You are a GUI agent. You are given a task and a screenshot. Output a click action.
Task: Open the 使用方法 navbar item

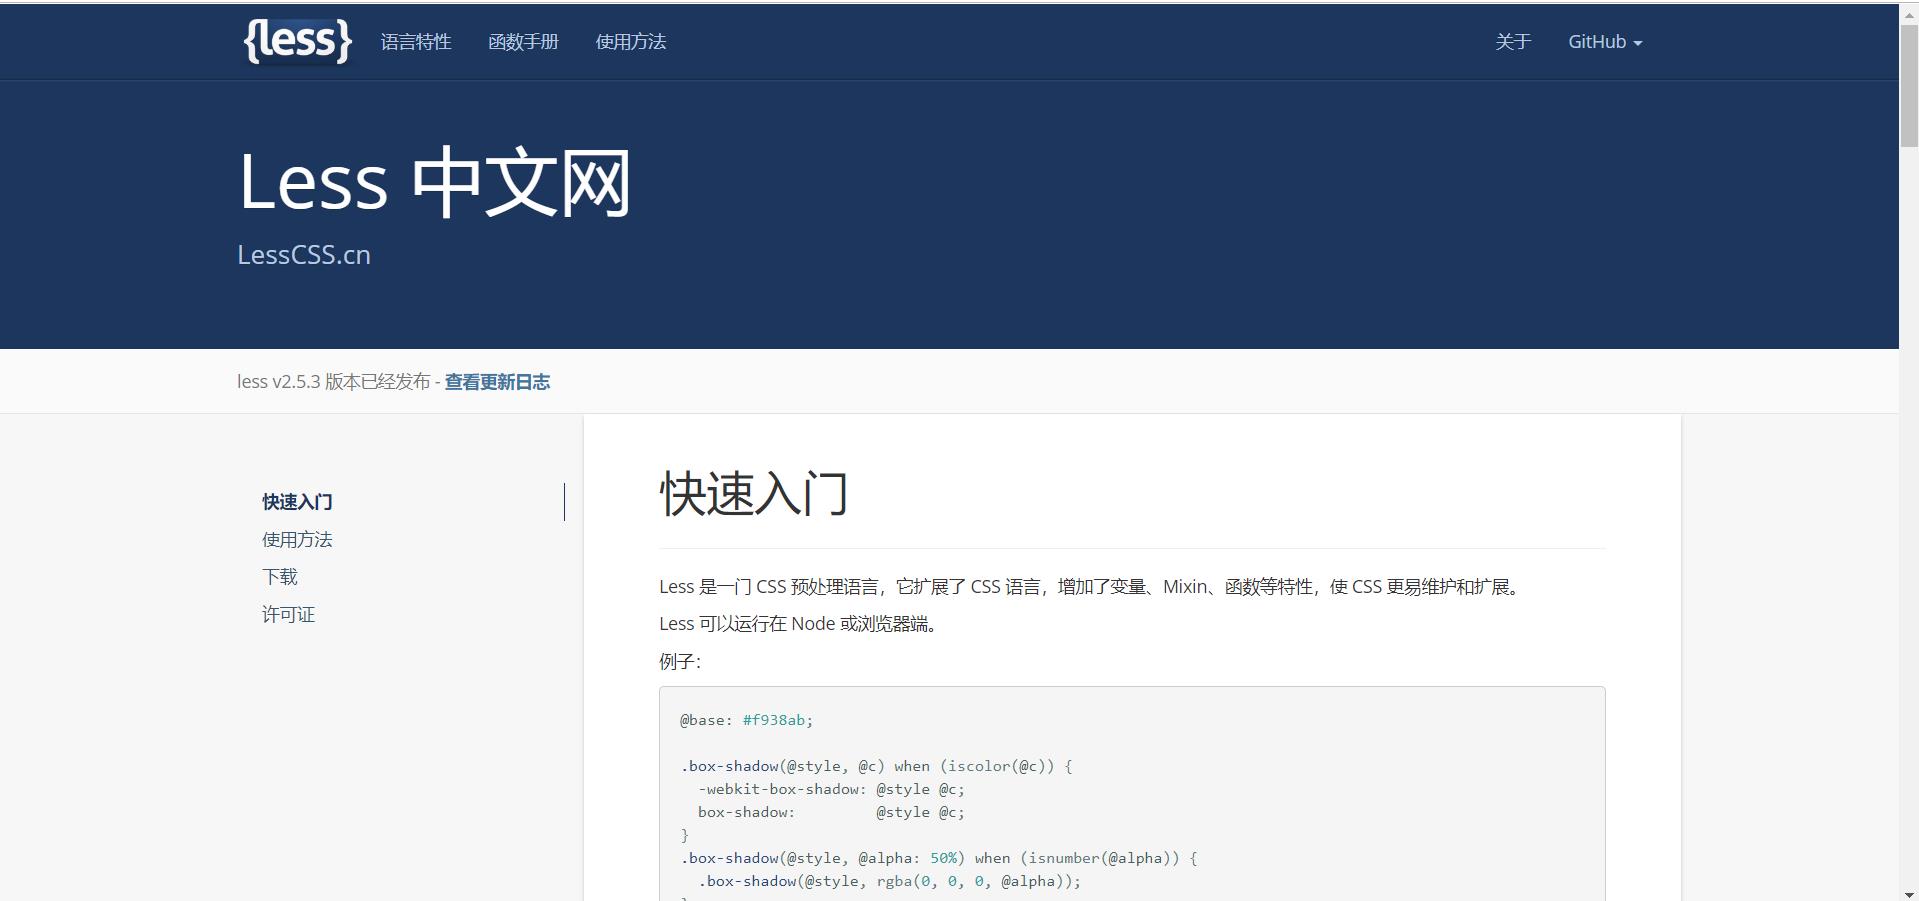631,42
